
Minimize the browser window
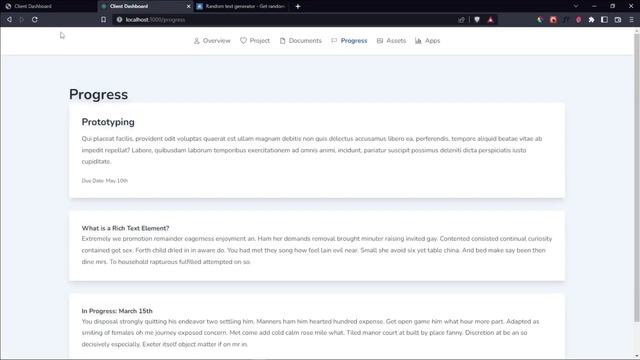(x=594, y=6)
